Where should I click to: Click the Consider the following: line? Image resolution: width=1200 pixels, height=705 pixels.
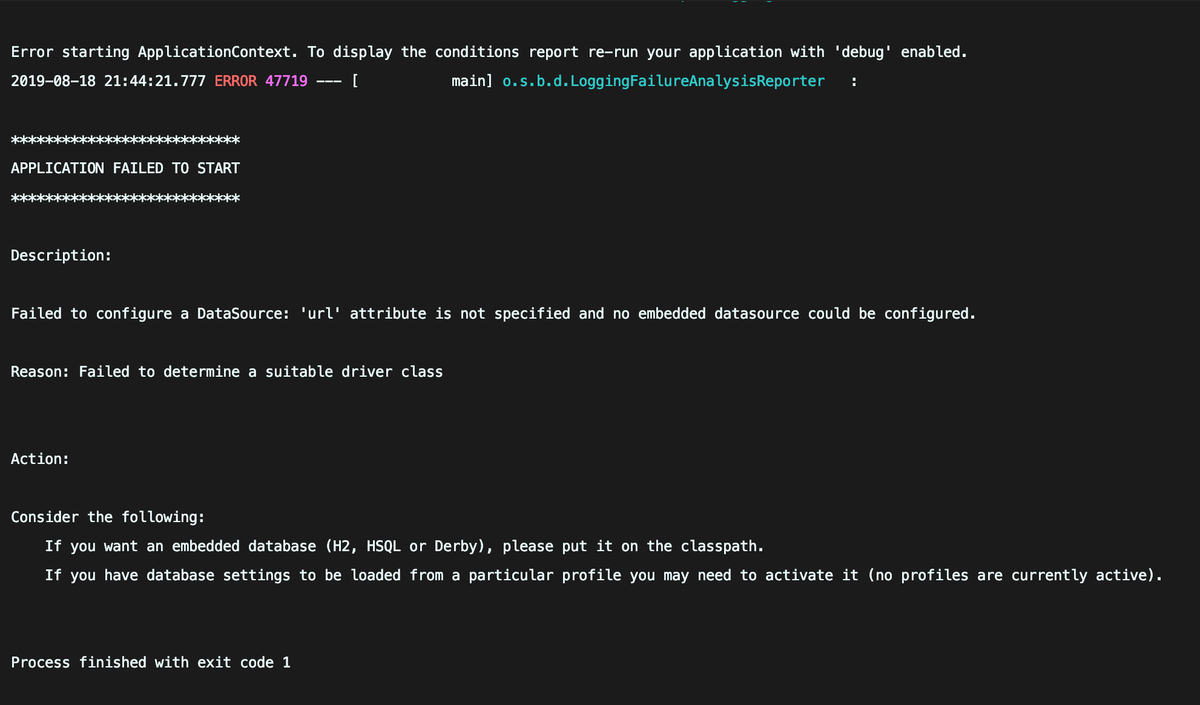108,517
